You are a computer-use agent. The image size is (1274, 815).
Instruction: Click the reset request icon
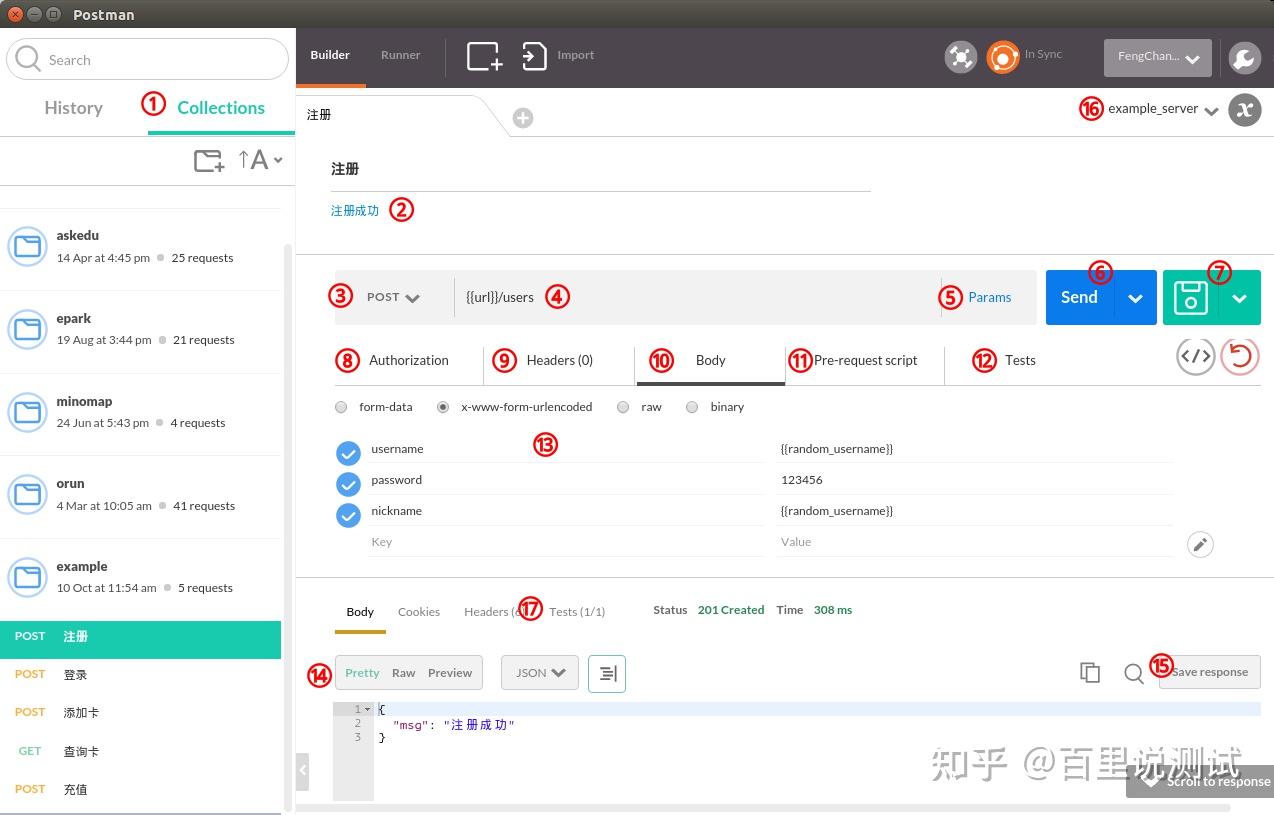(x=1240, y=356)
